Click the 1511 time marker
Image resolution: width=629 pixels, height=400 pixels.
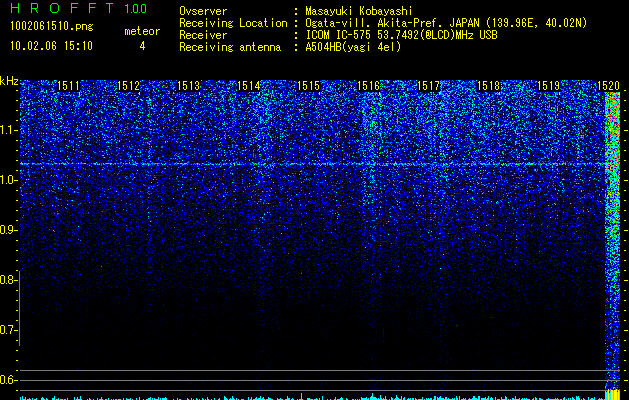(68, 86)
